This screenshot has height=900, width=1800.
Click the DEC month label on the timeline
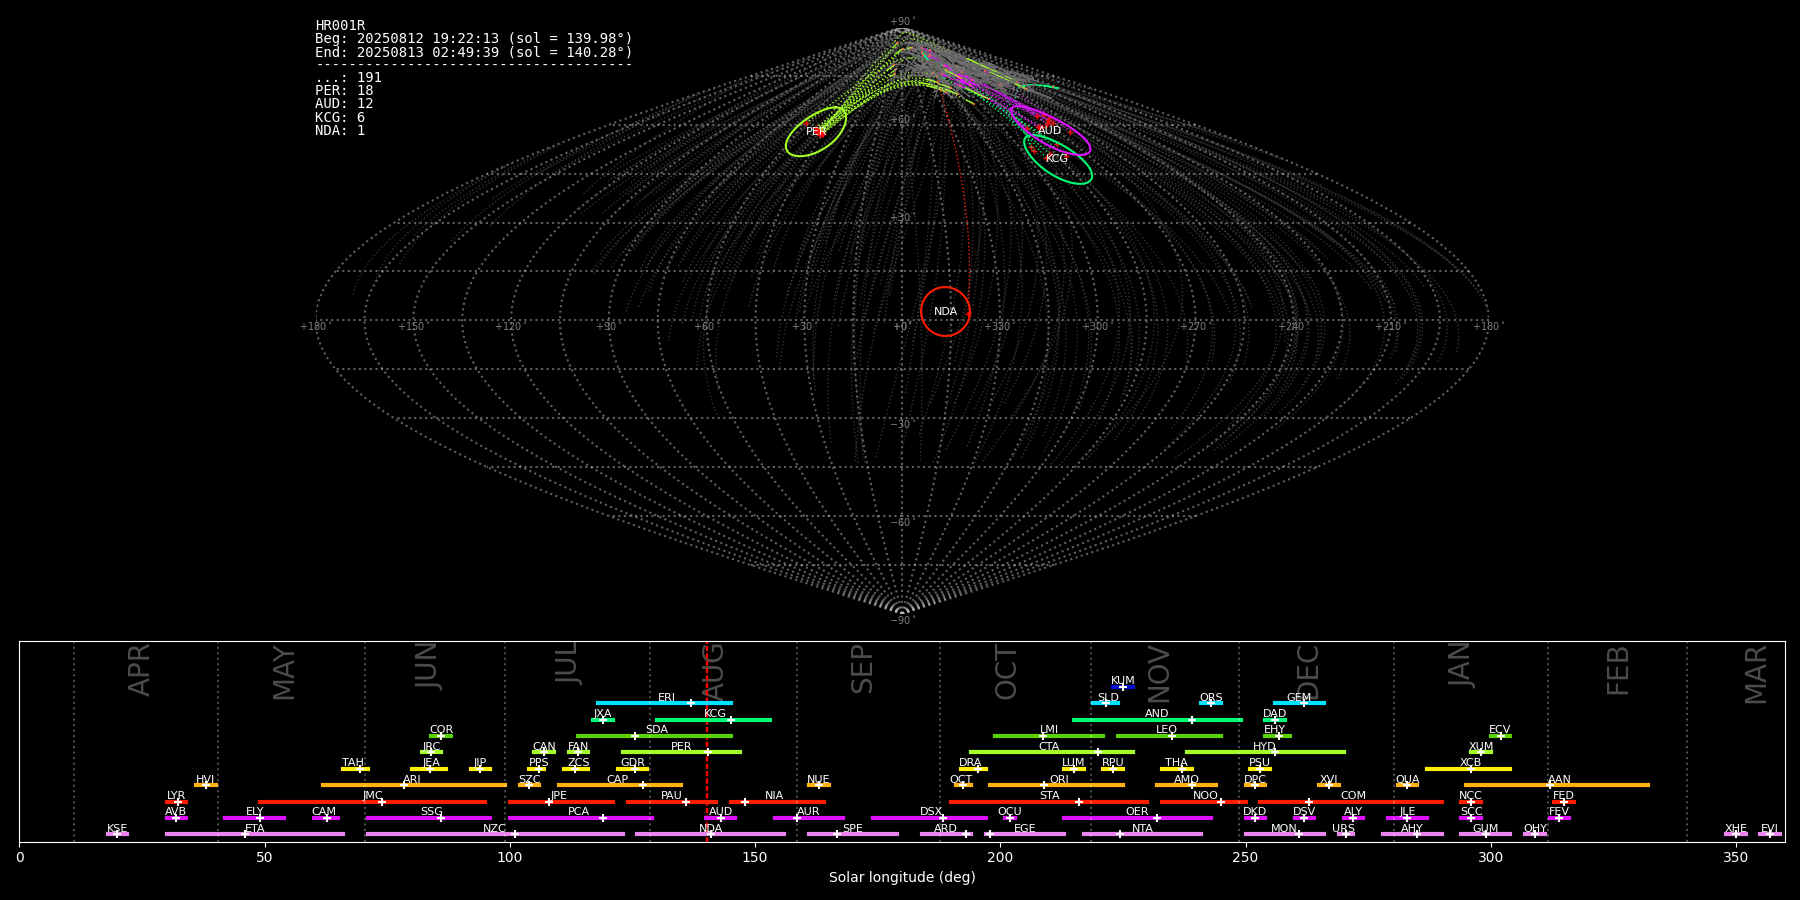point(1308,672)
